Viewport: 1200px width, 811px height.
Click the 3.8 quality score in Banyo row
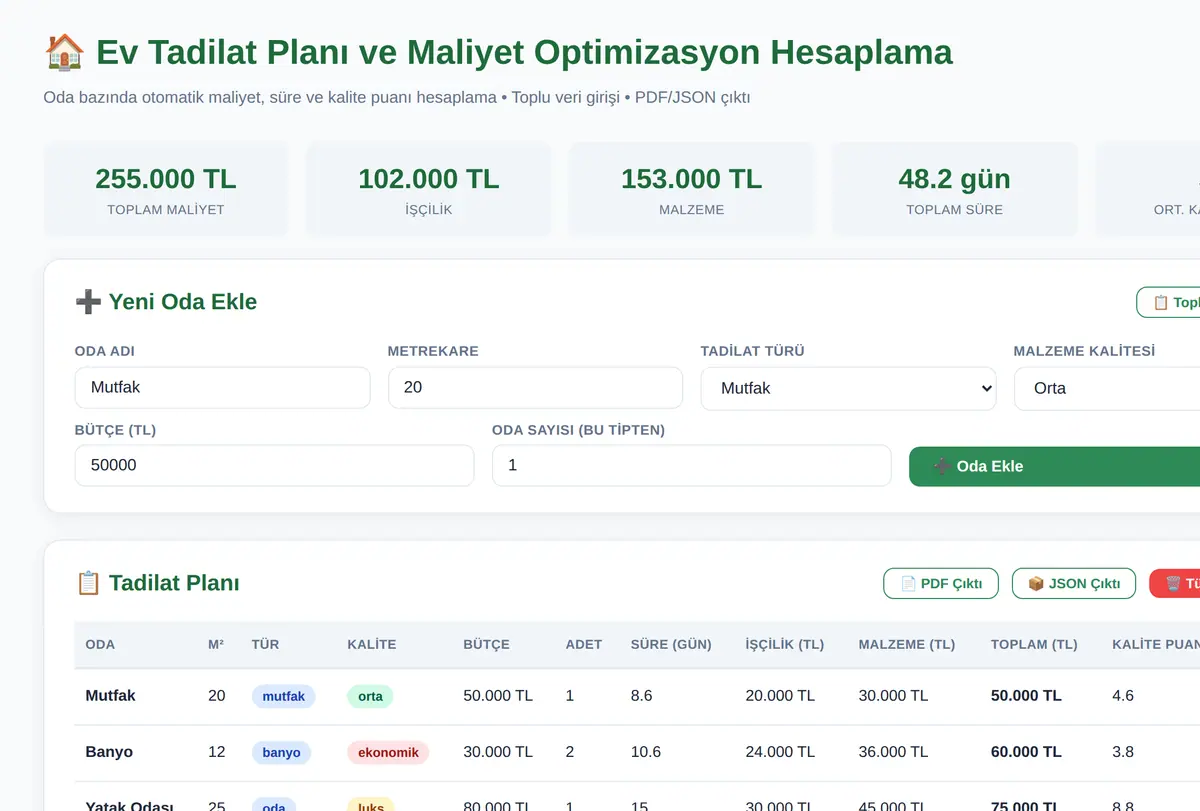(x=1123, y=752)
